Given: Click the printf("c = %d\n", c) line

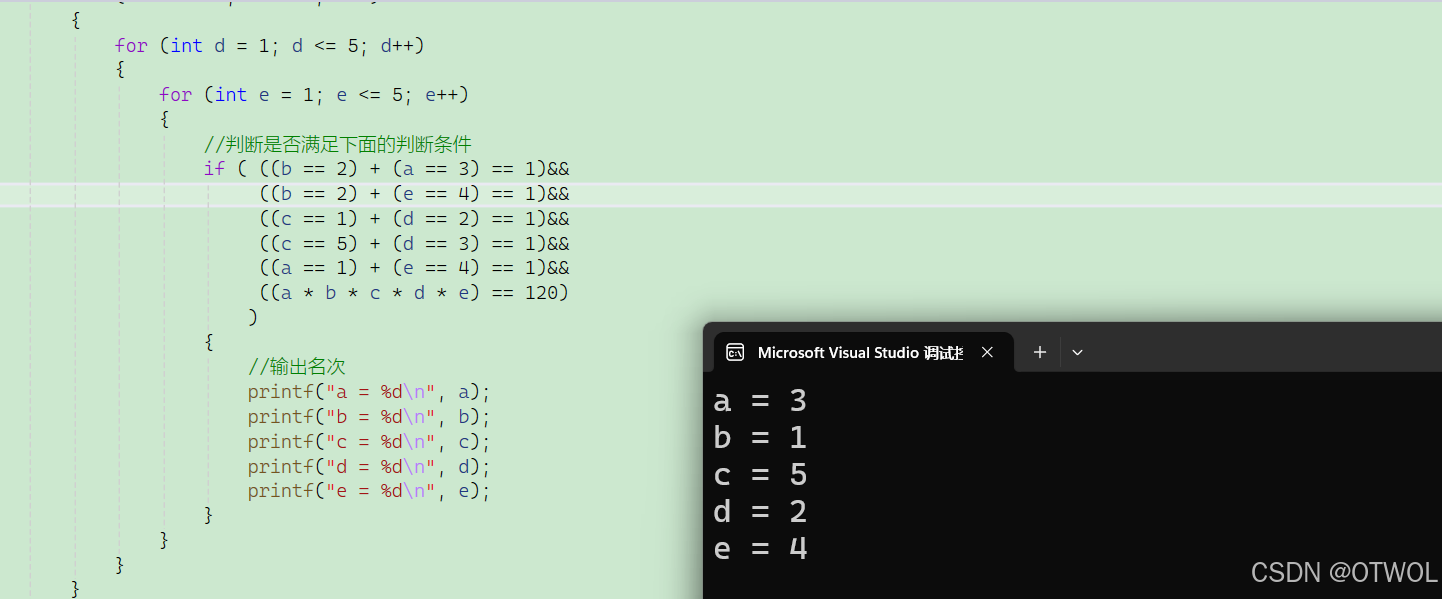Looking at the screenshot, I should click(369, 441).
